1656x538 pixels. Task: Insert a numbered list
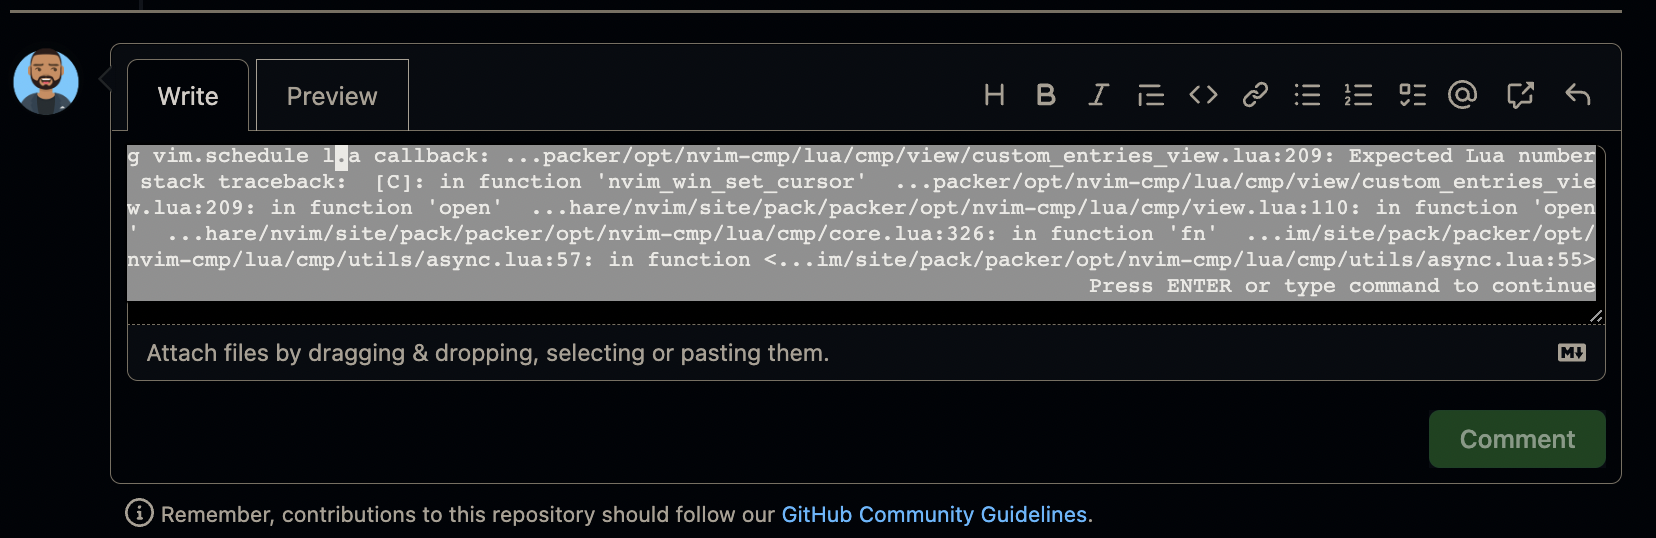(x=1358, y=95)
